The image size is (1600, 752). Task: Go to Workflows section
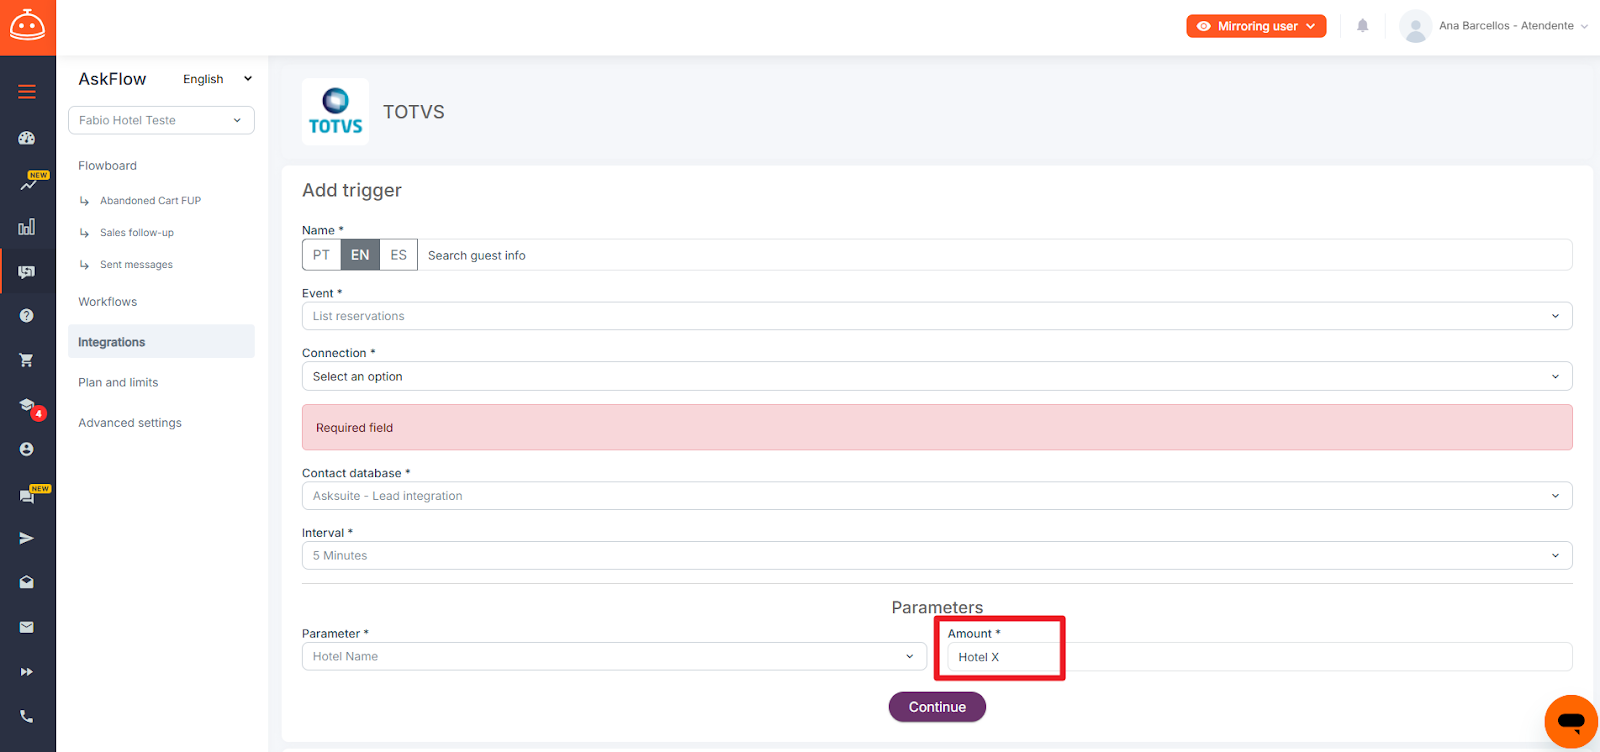(x=108, y=302)
